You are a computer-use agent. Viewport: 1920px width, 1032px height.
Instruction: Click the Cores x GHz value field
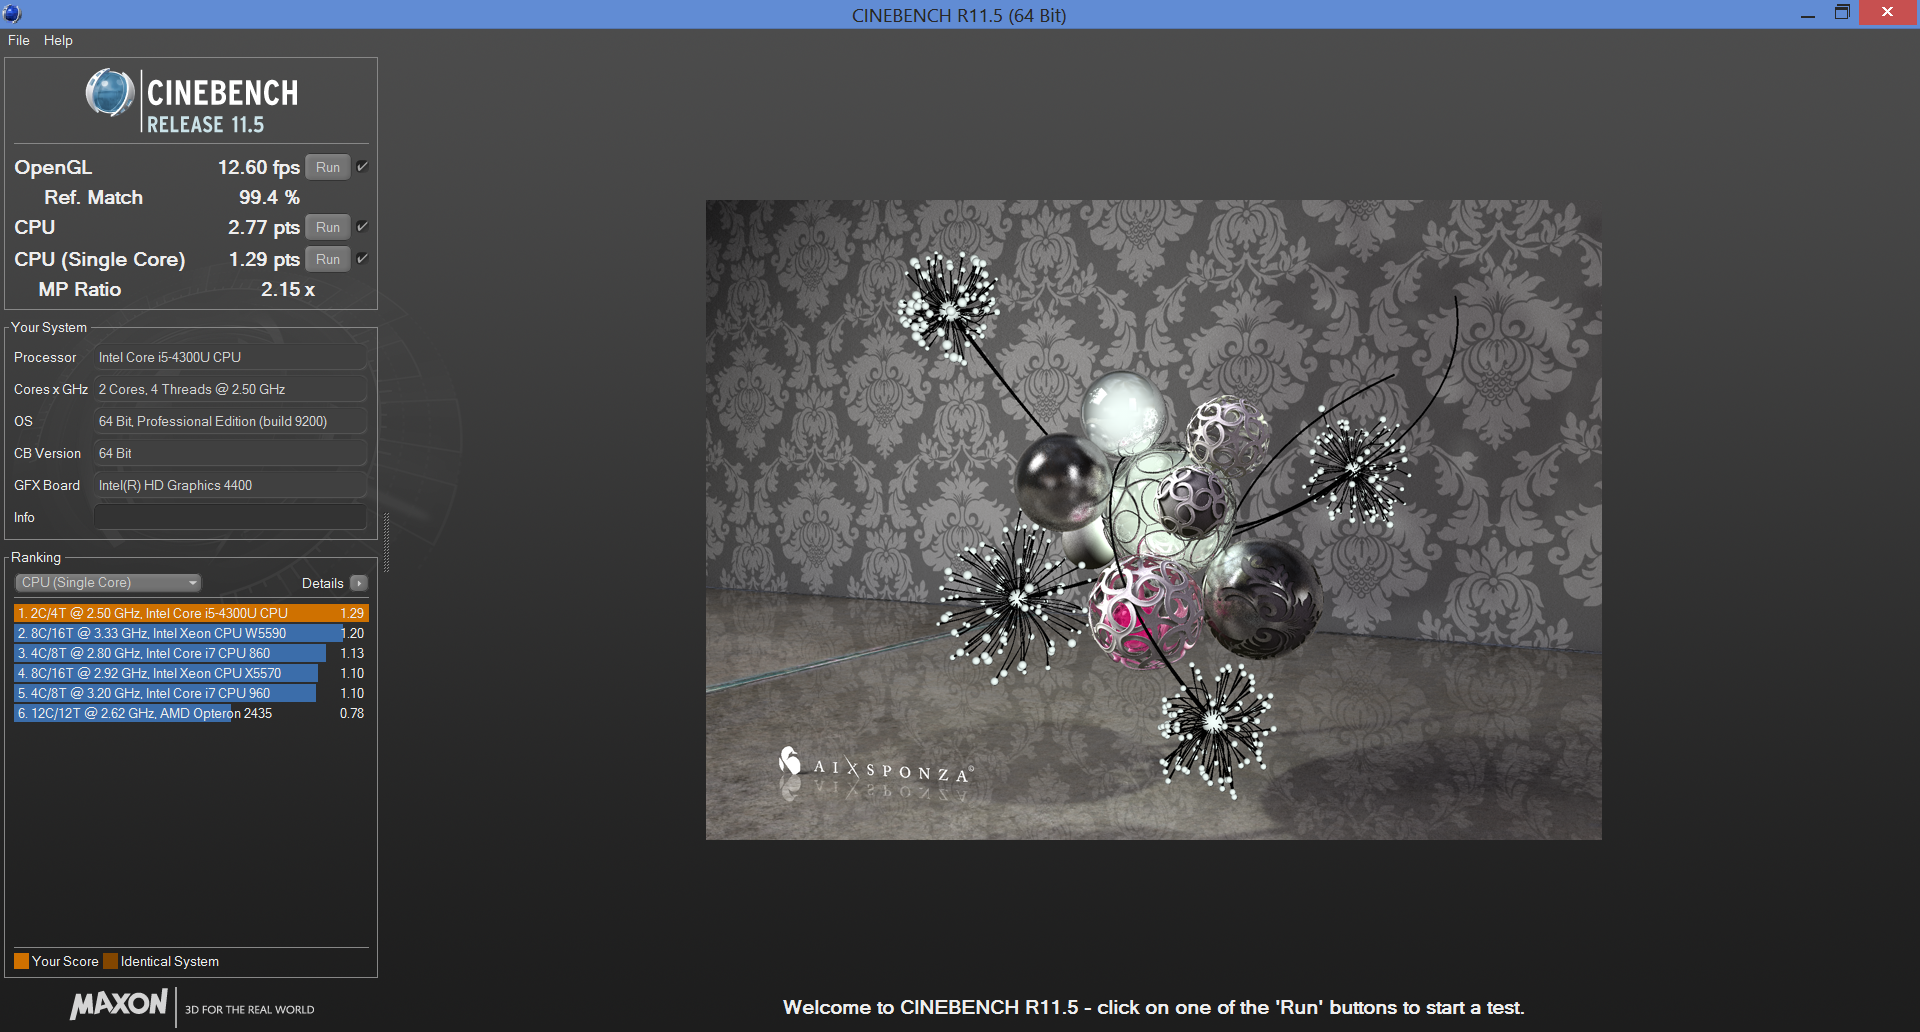[x=230, y=389]
